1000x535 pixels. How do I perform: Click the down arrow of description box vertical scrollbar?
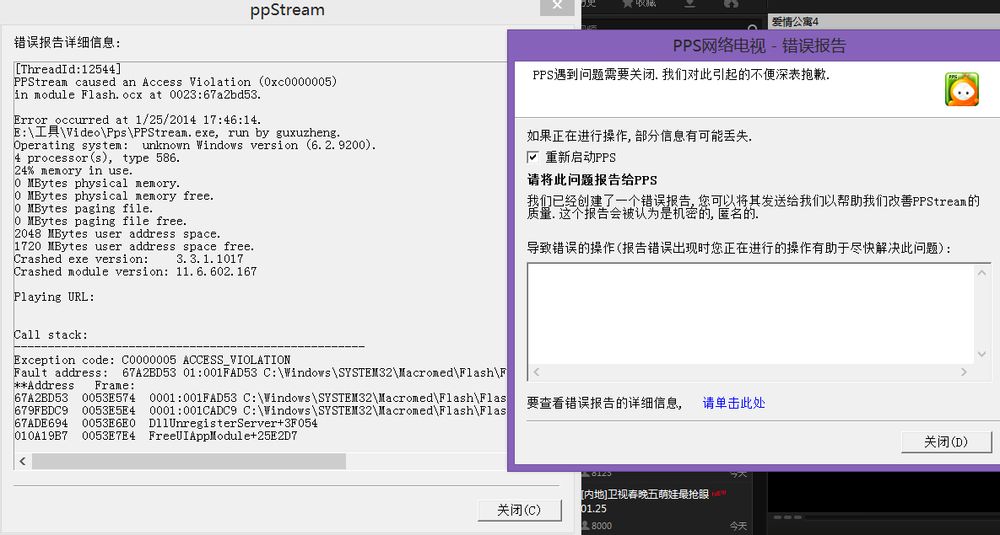pos(982,355)
